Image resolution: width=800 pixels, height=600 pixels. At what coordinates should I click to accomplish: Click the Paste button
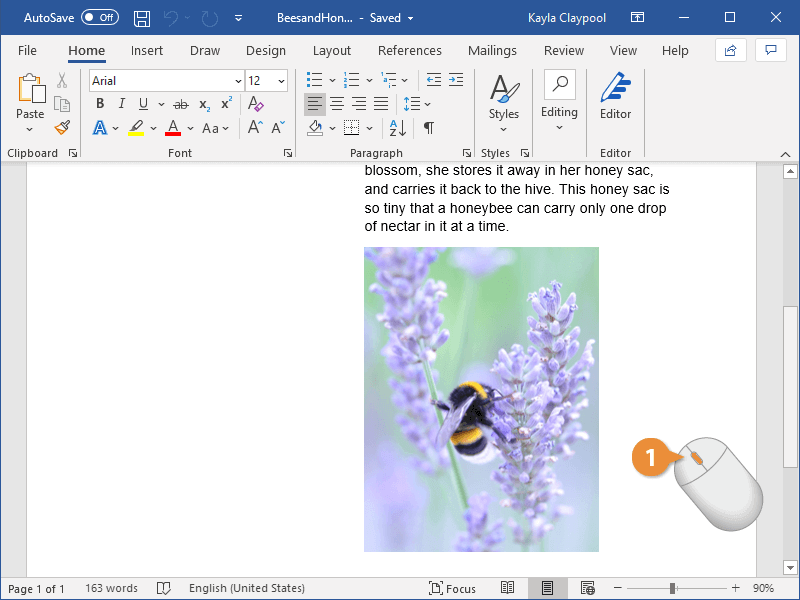click(x=30, y=100)
